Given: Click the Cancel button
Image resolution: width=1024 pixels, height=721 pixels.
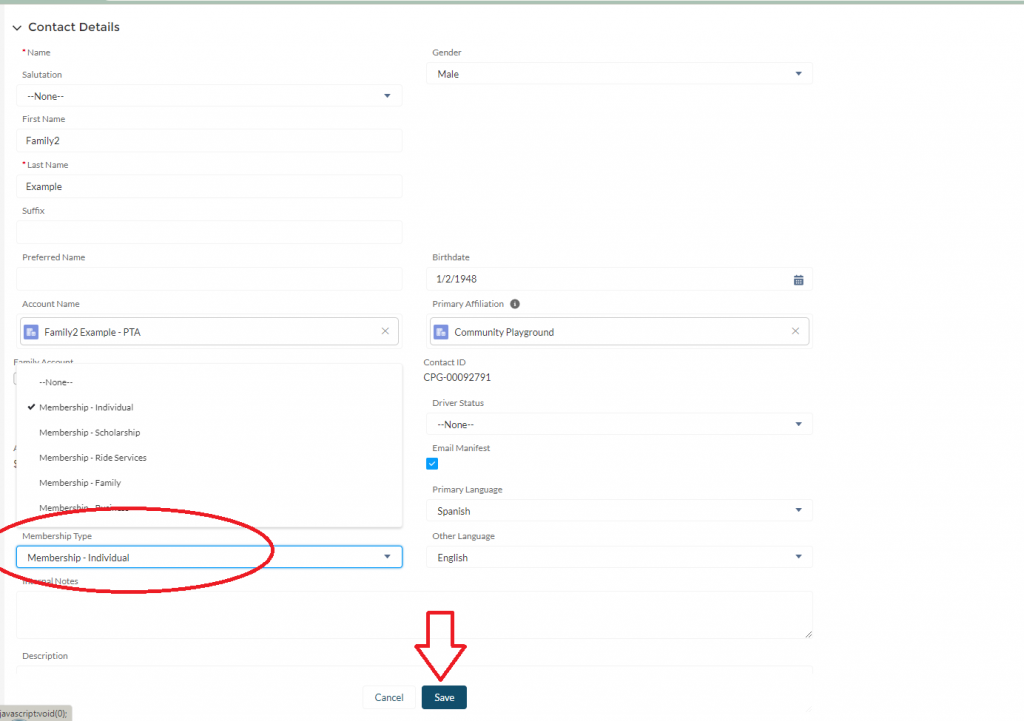Looking at the screenshot, I should (x=388, y=697).
